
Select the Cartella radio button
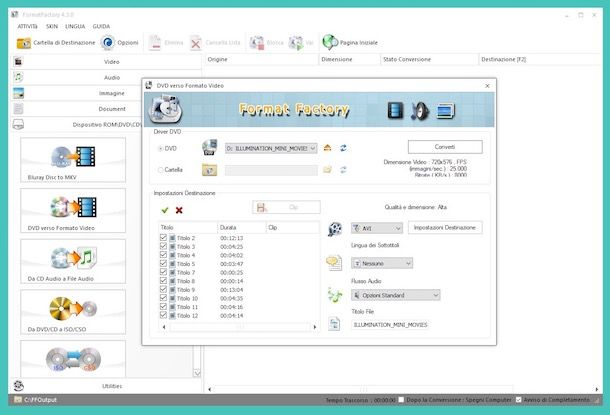[160, 170]
